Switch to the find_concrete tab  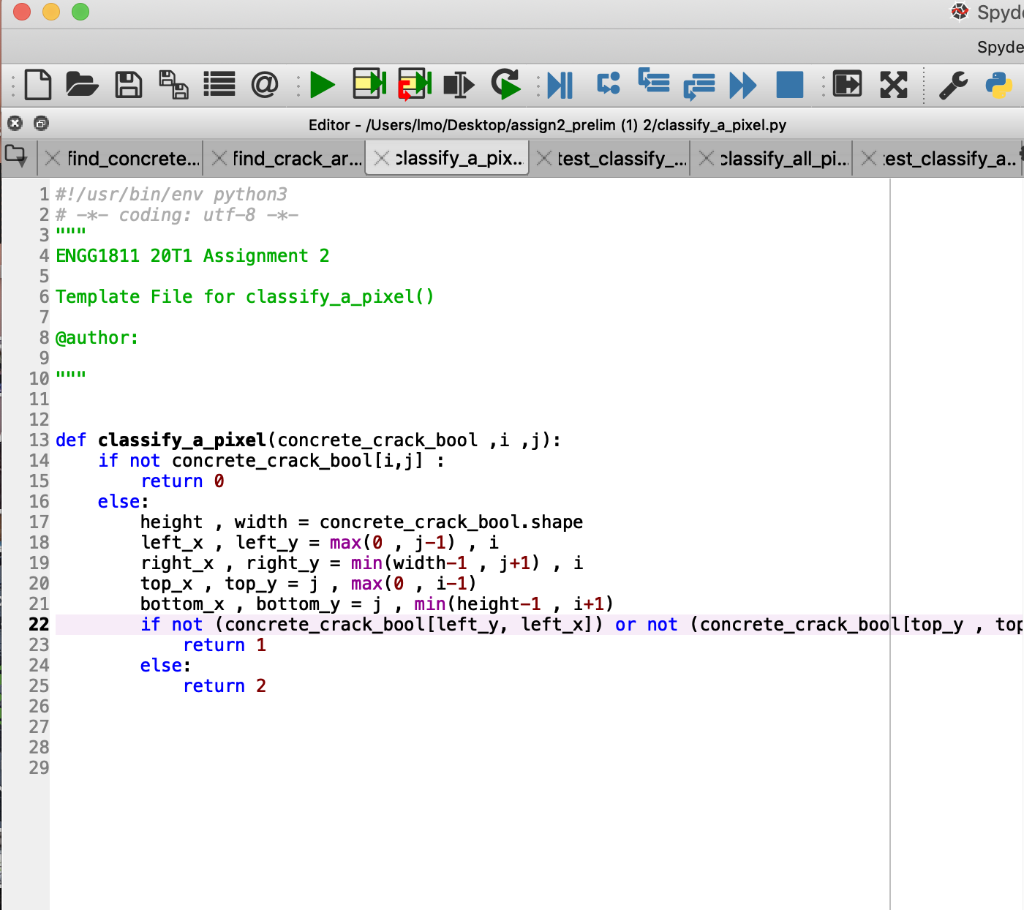133,158
